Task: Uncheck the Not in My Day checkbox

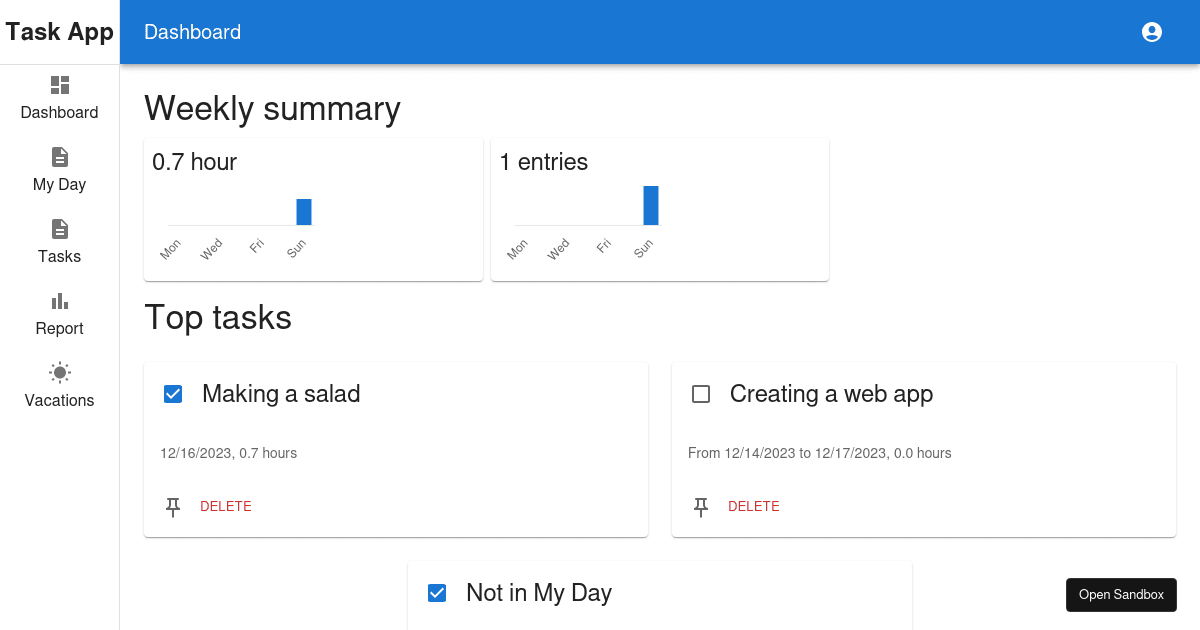Action: point(437,592)
